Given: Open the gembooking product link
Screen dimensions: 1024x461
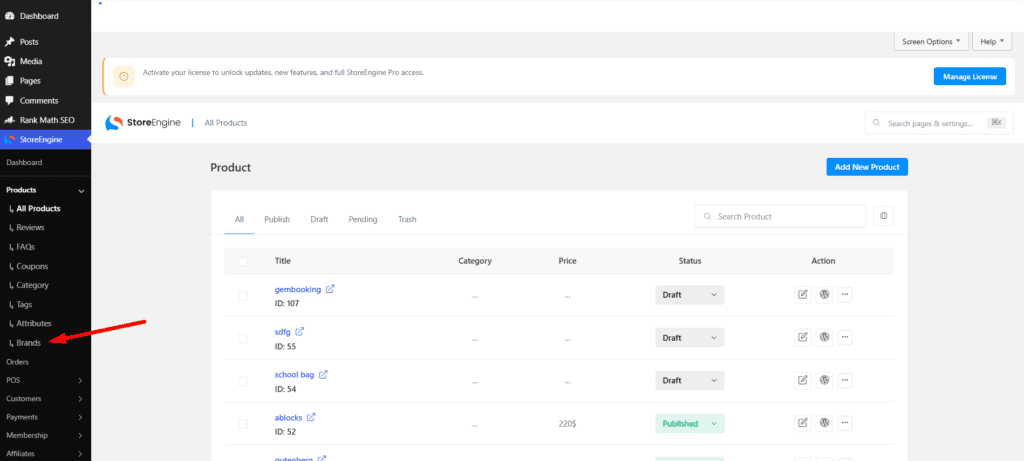Looking at the screenshot, I should pos(298,289).
